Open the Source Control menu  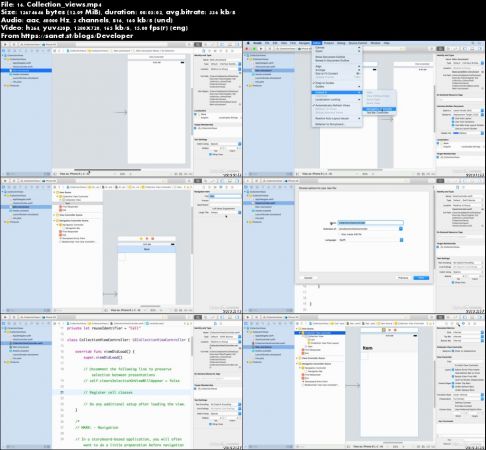click(357, 43)
